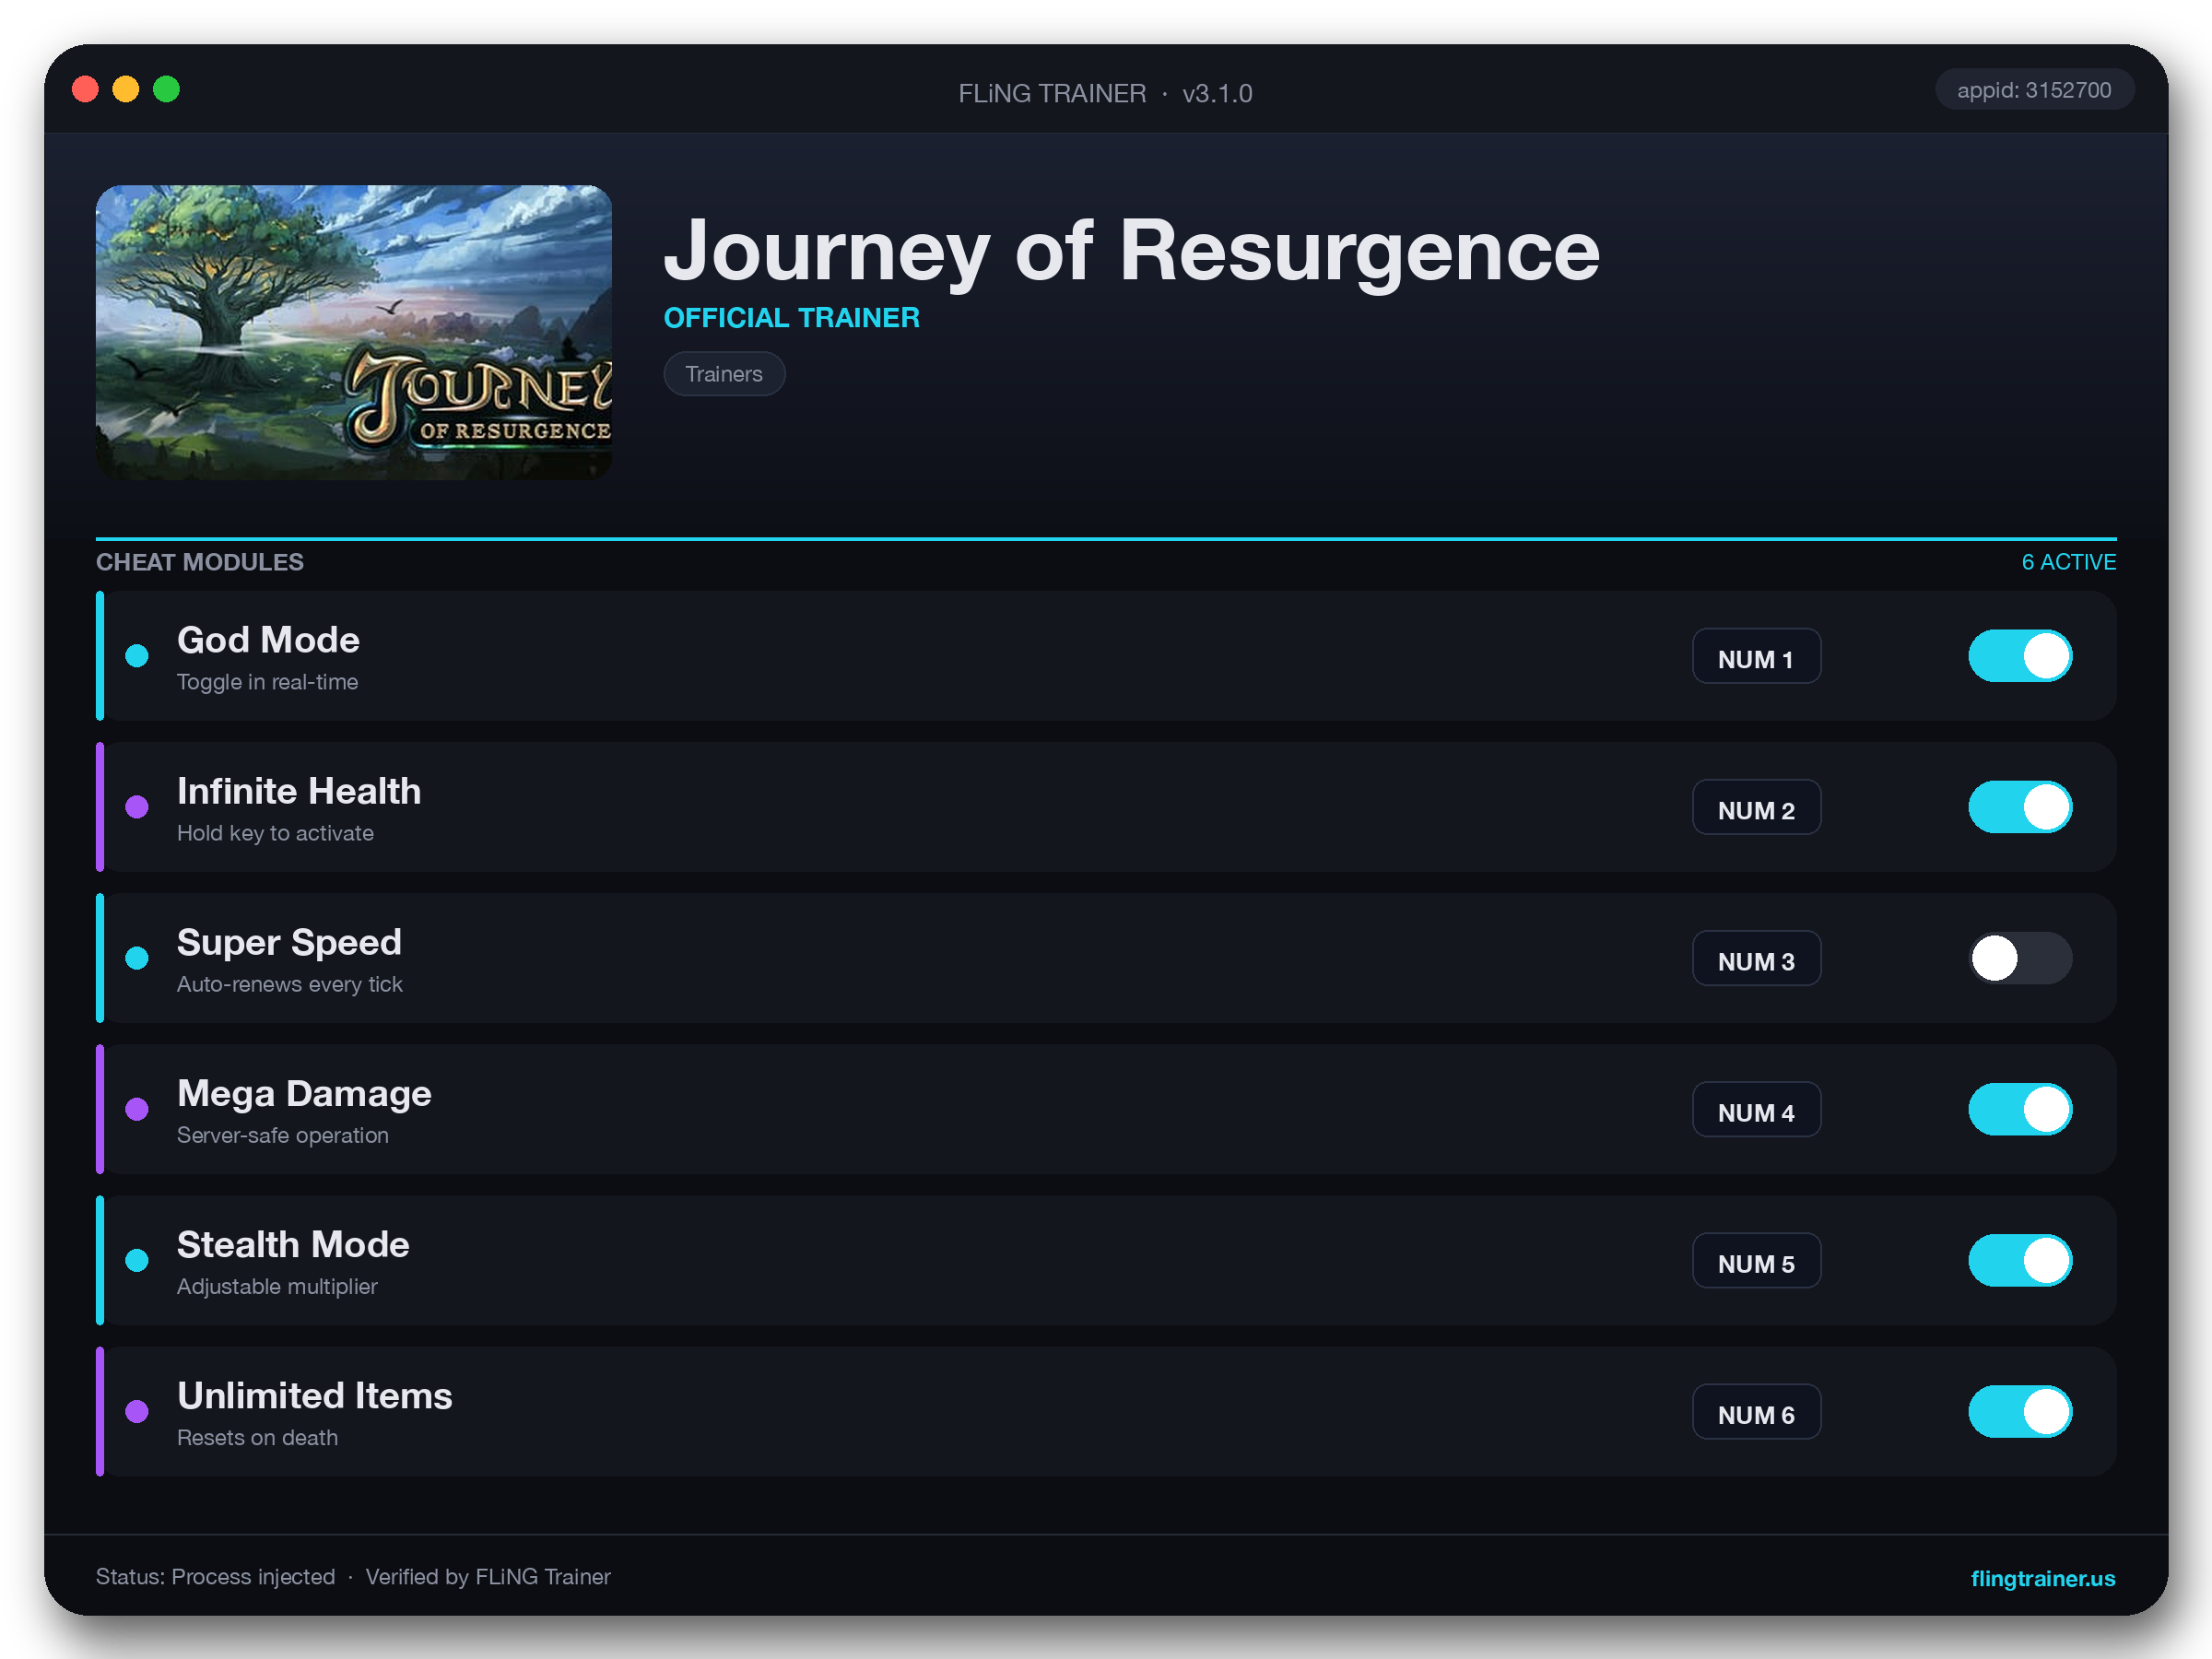The image size is (2212, 1659).
Task: Click the Stealth Mode title
Action: point(293,1244)
